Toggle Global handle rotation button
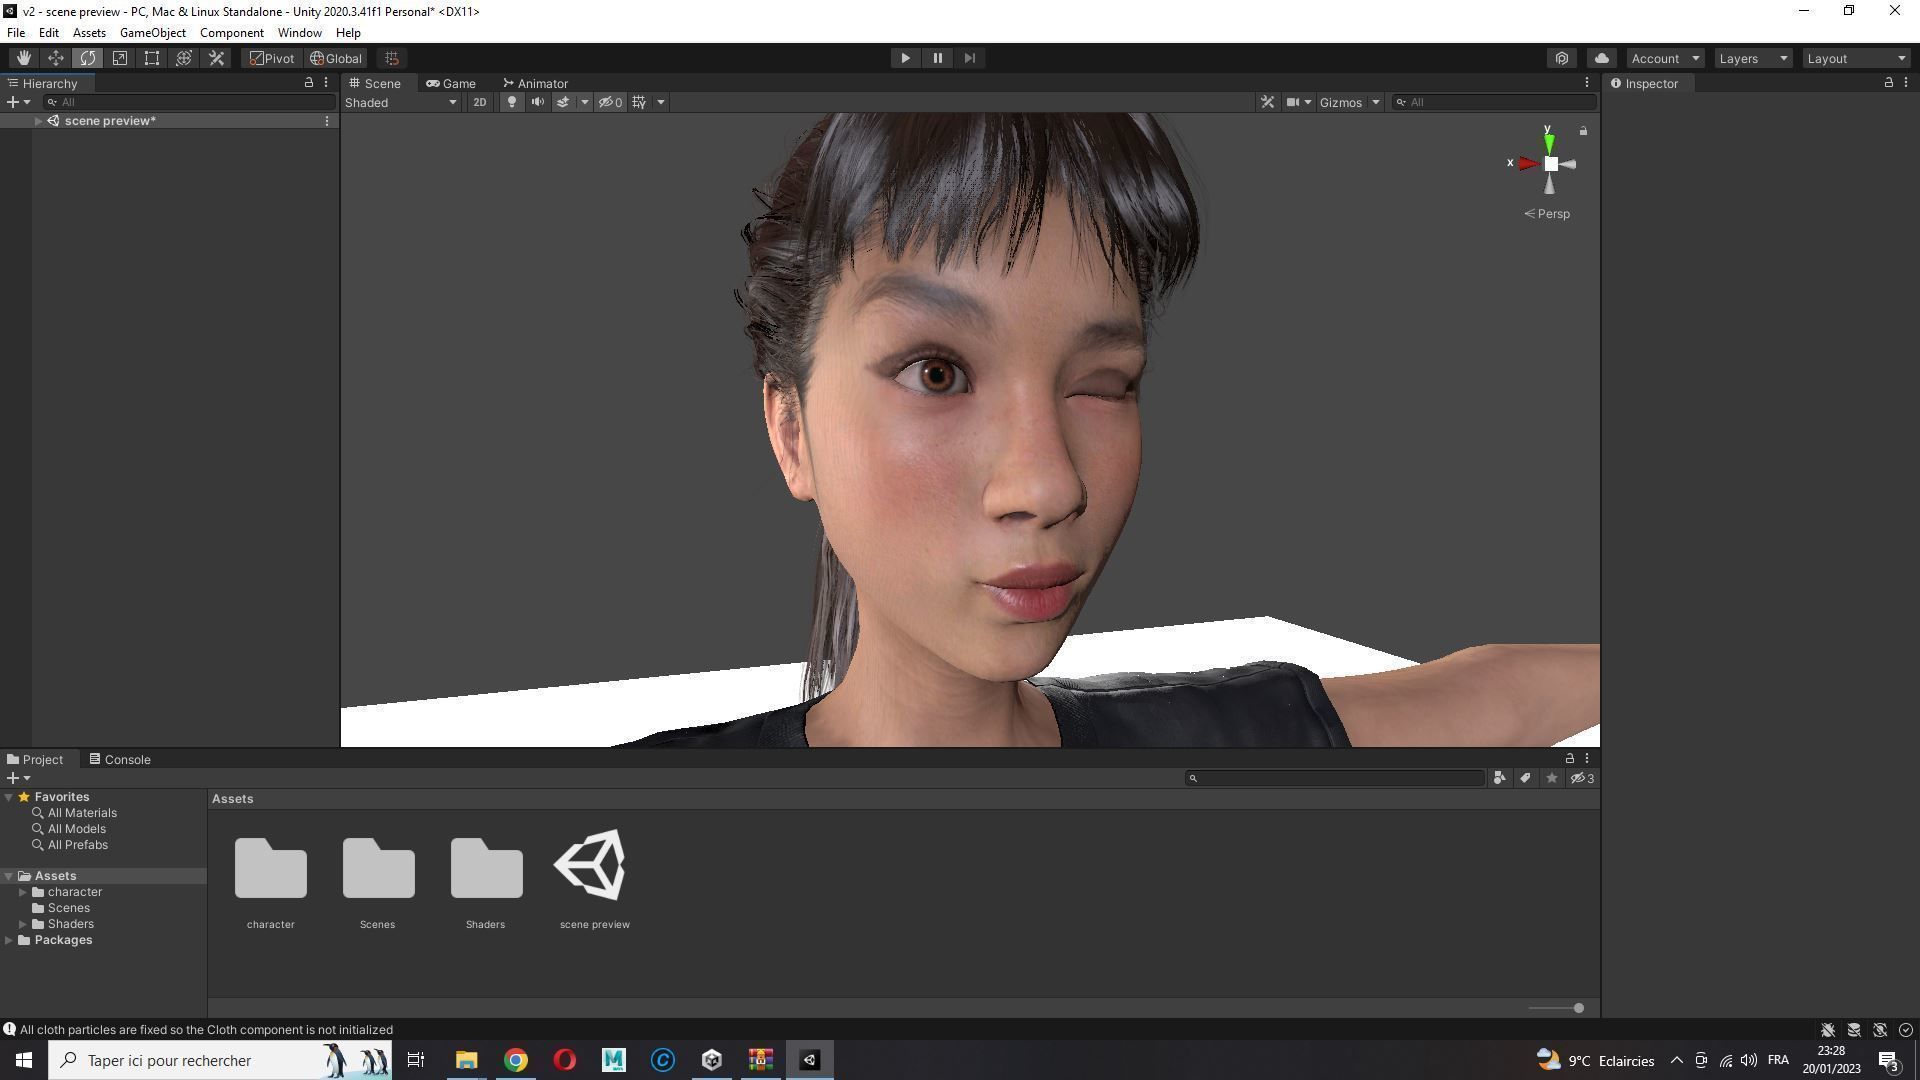The height and width of the screenshot is (1080, 1920). click(336, 58)
